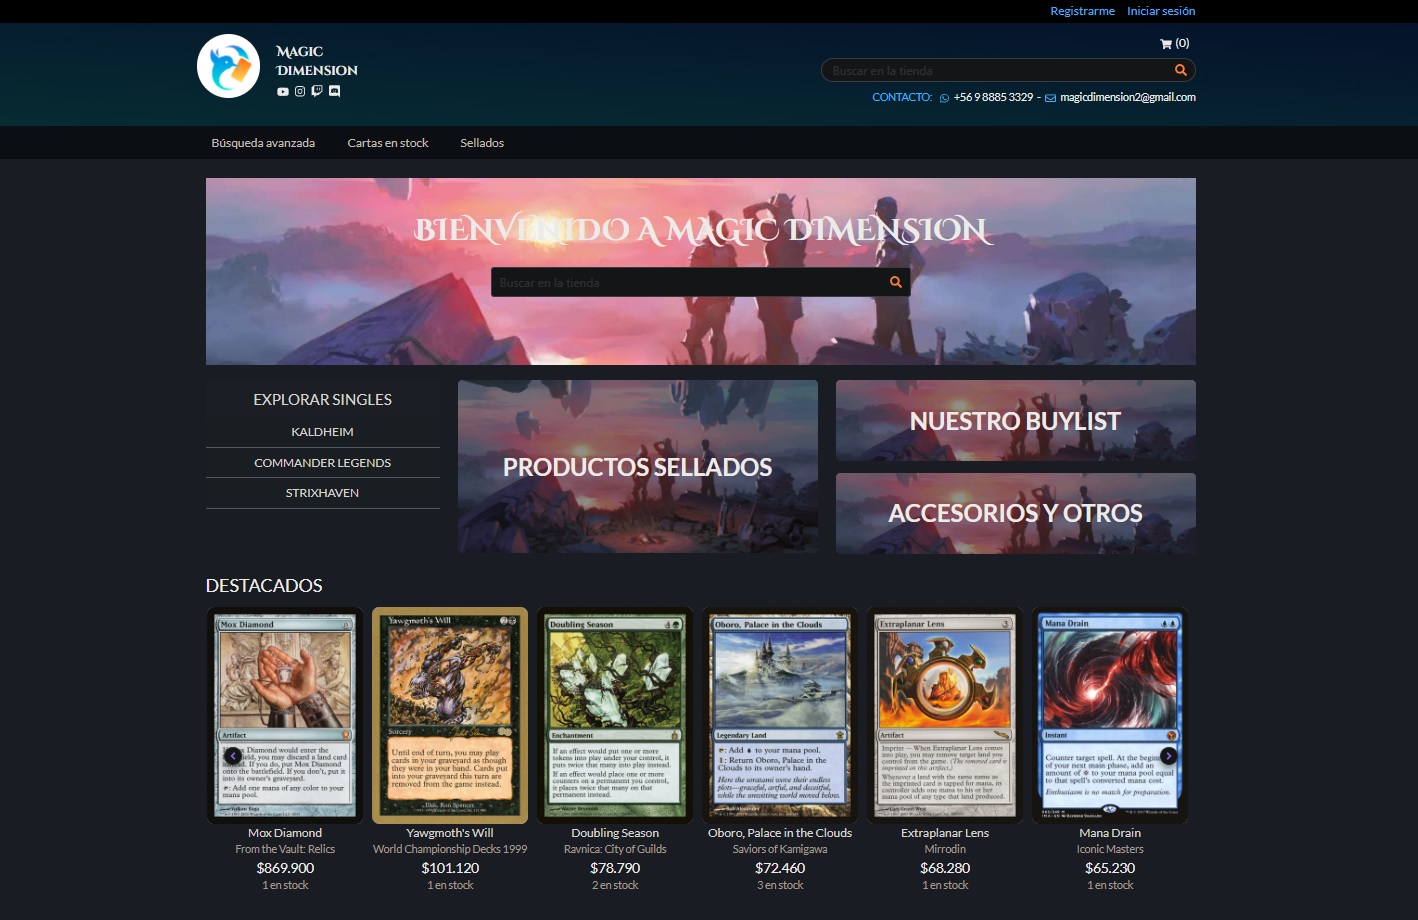The height and width of the screenshot is (920, 1418).
Task: Click the Doubling Season title link
Action: tap(615, 833)
